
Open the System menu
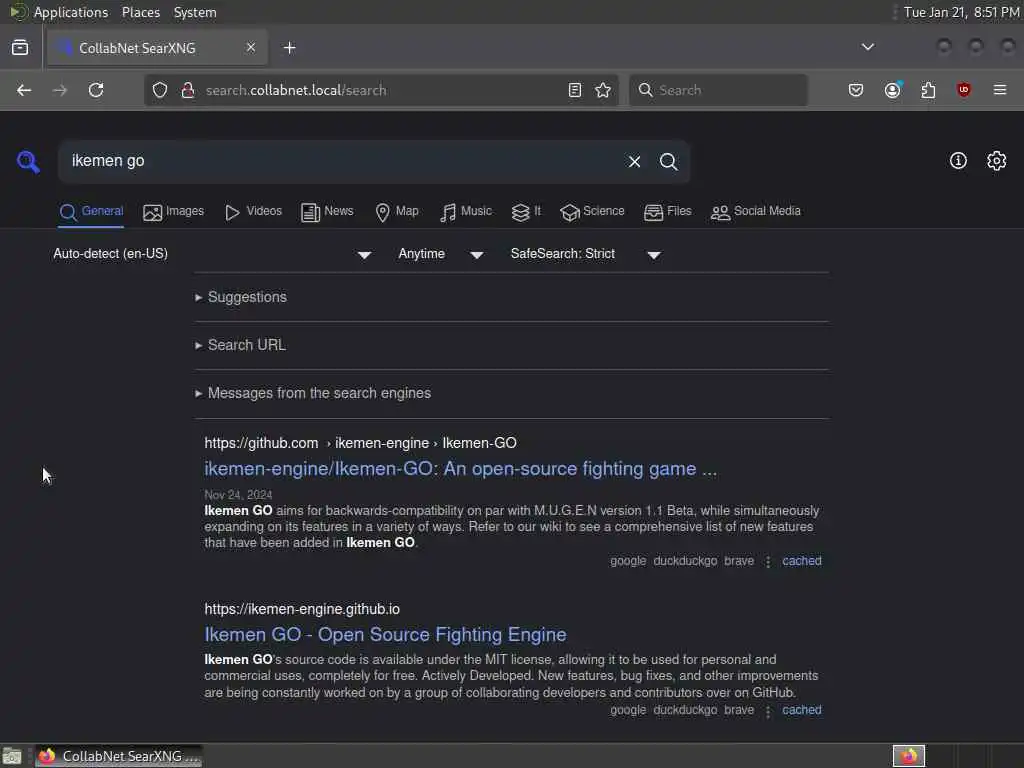195,12
